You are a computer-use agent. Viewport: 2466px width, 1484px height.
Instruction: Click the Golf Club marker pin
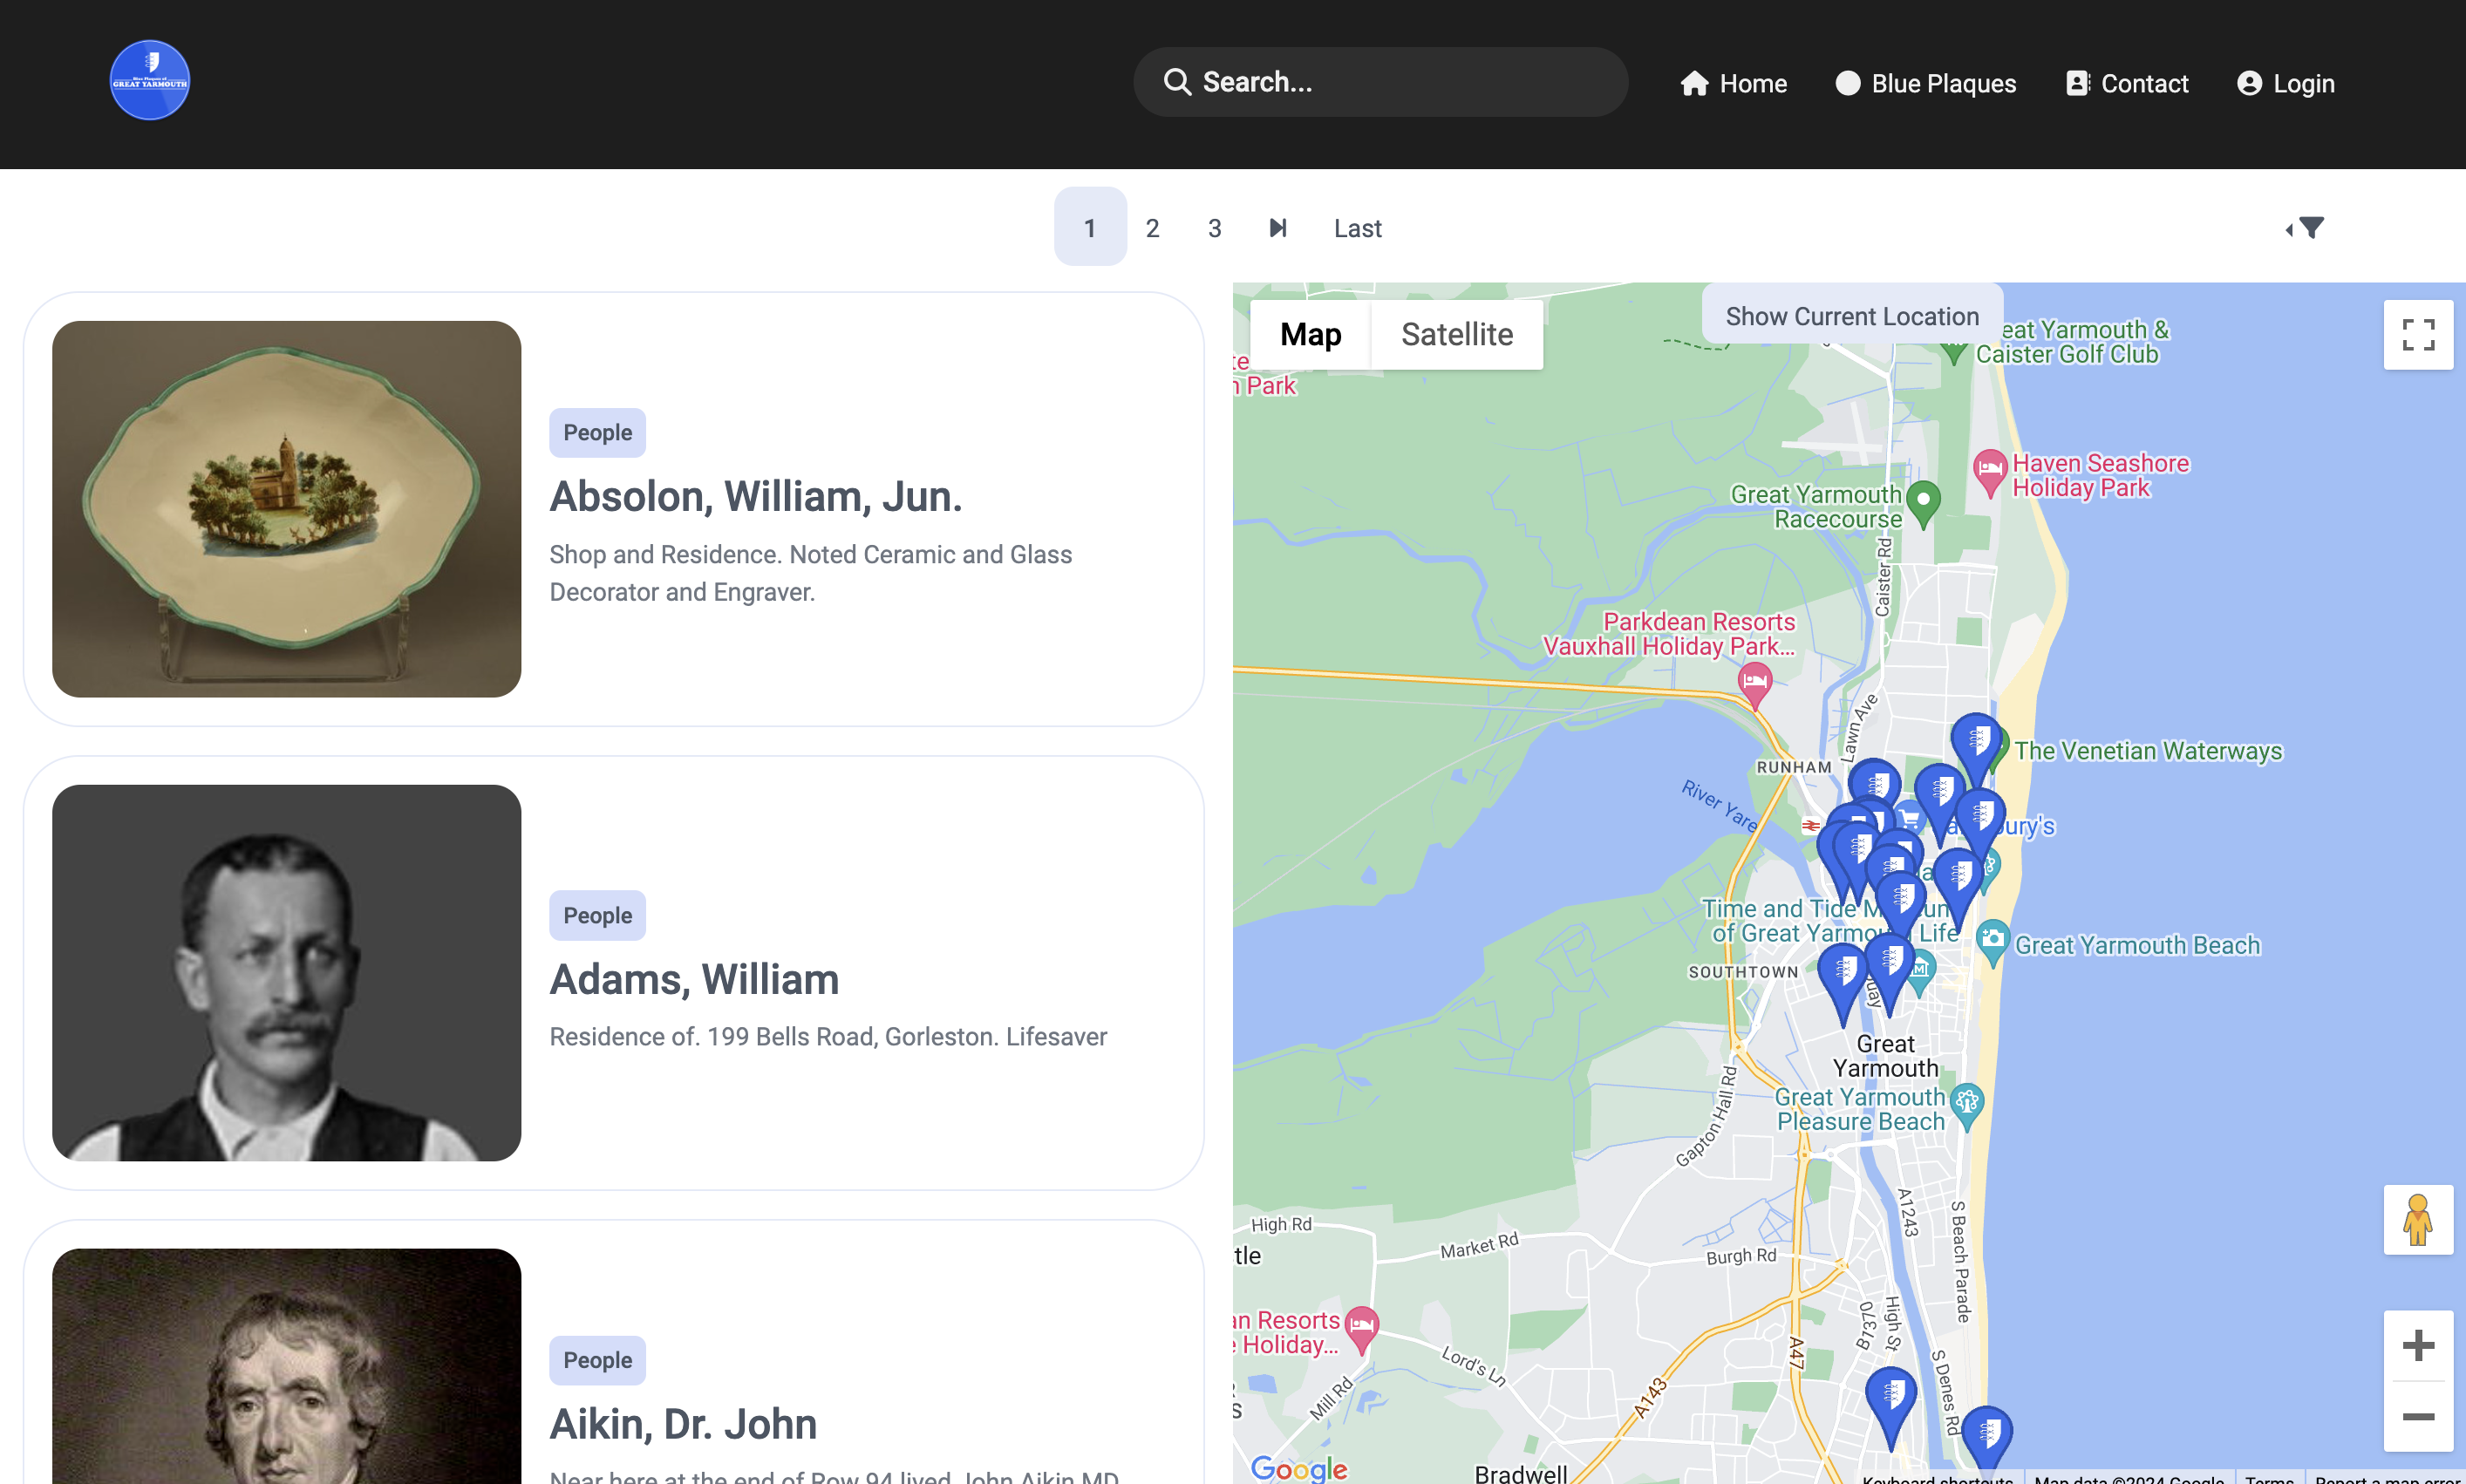click(1953, 351)
